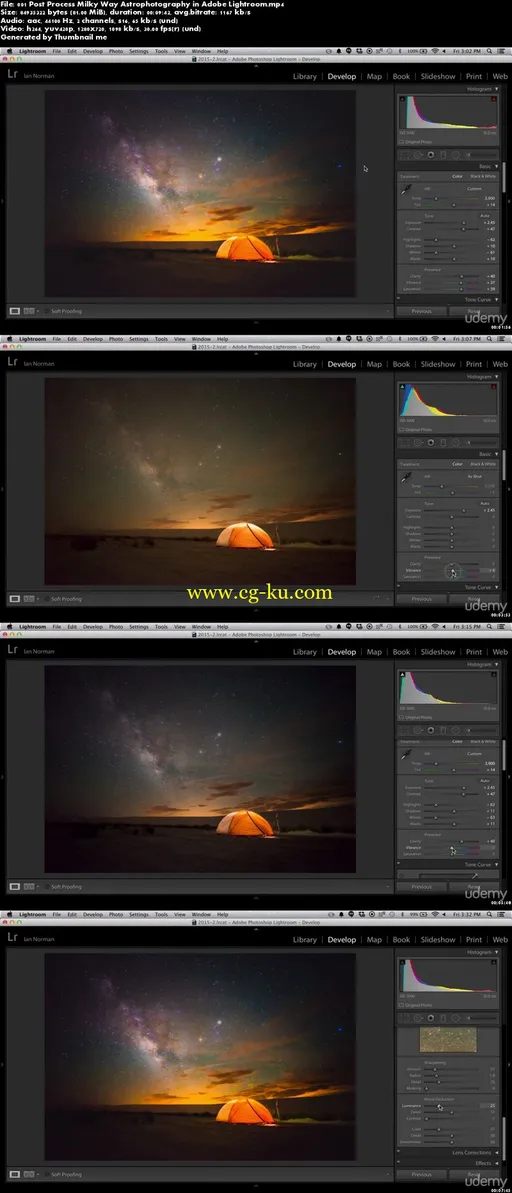This screenshot has height=1193, width=512.
Task: Click the Wi-Fi status icon, 3:15 PM frame
Action: (x=434, y=626)
